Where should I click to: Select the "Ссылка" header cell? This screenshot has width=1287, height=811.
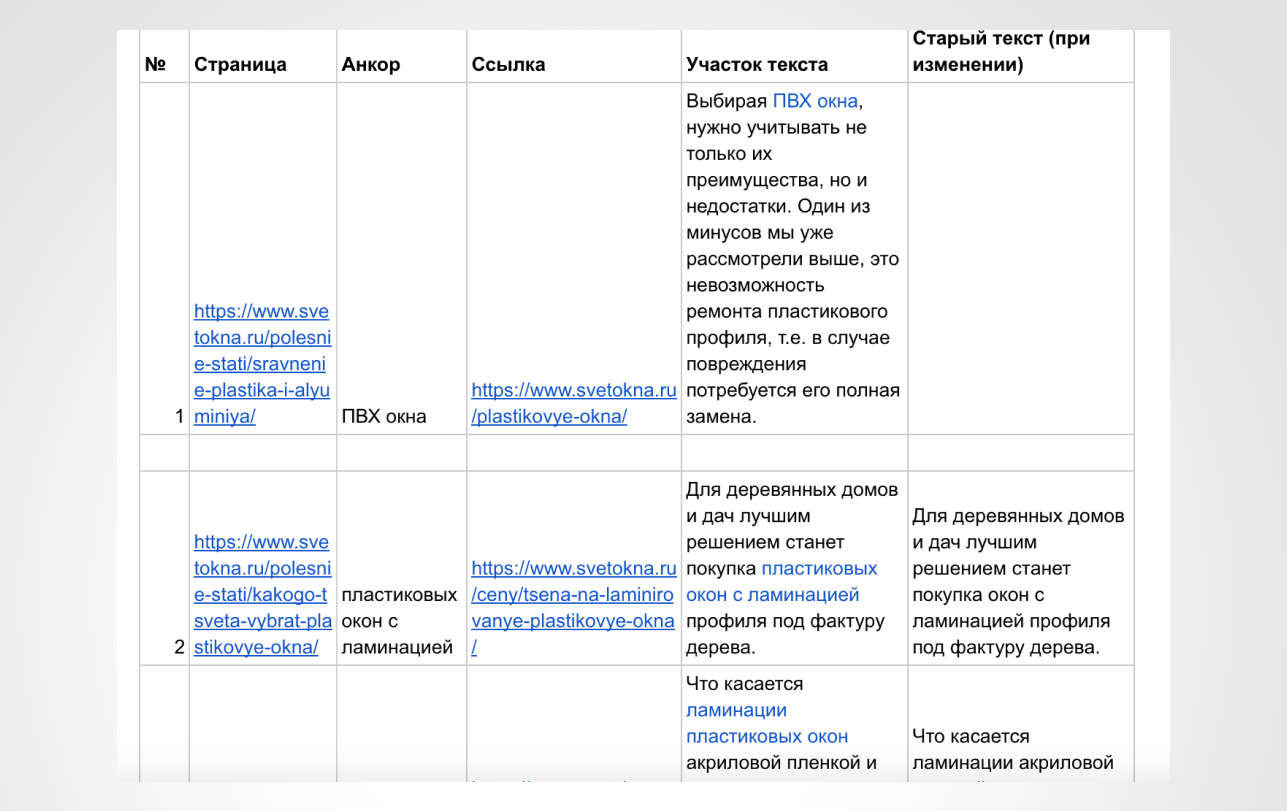pos(508,65)
